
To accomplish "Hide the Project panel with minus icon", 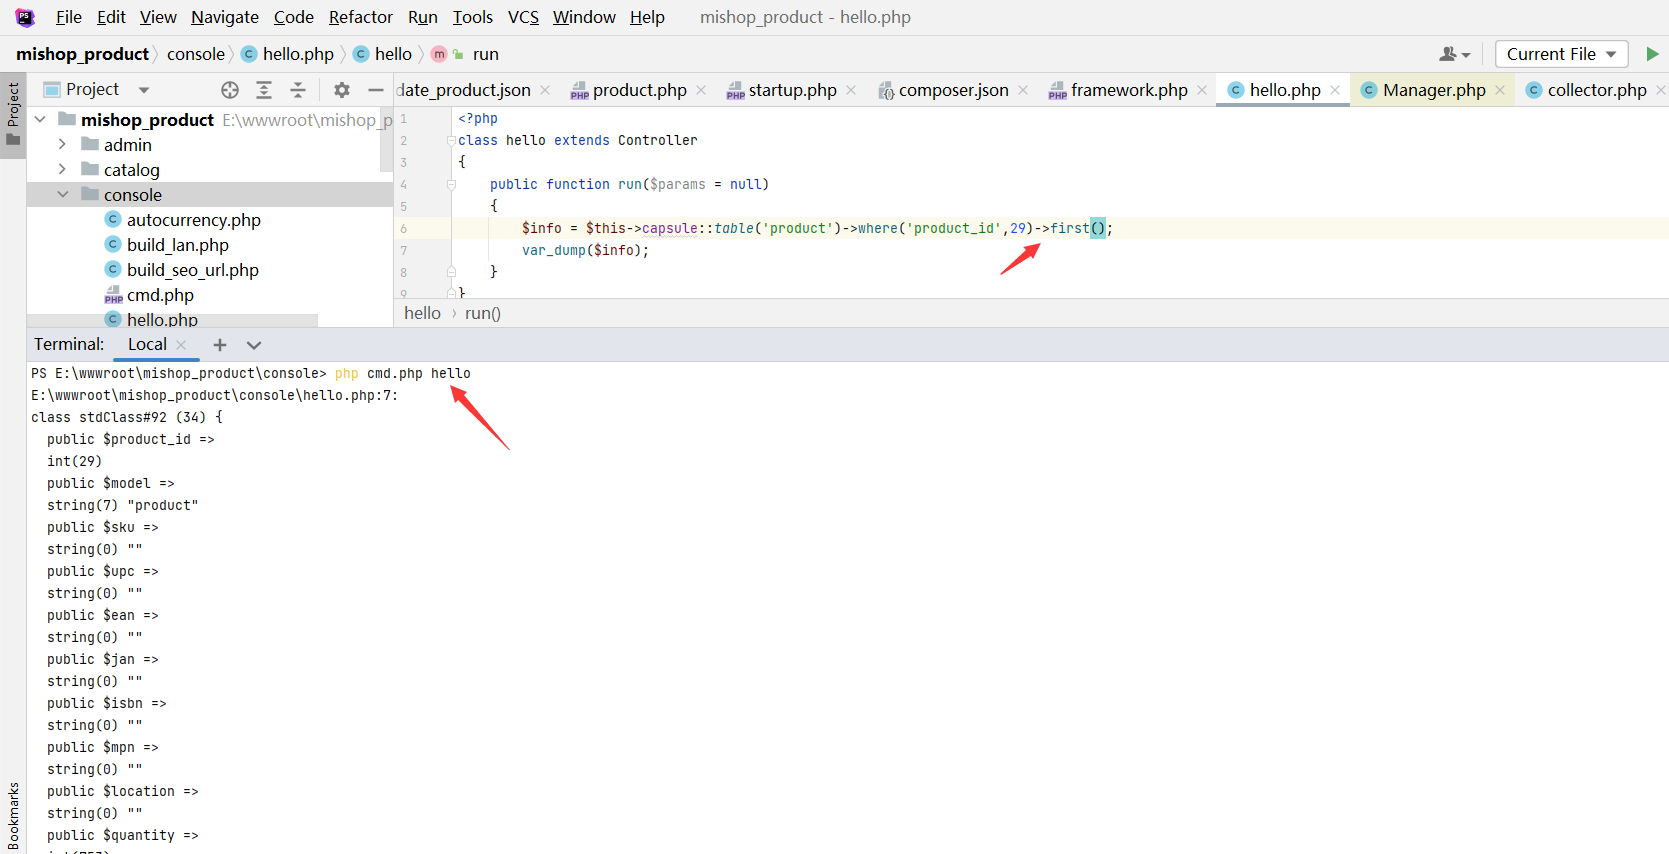I will pyautogui.click(x=376, y=90).
